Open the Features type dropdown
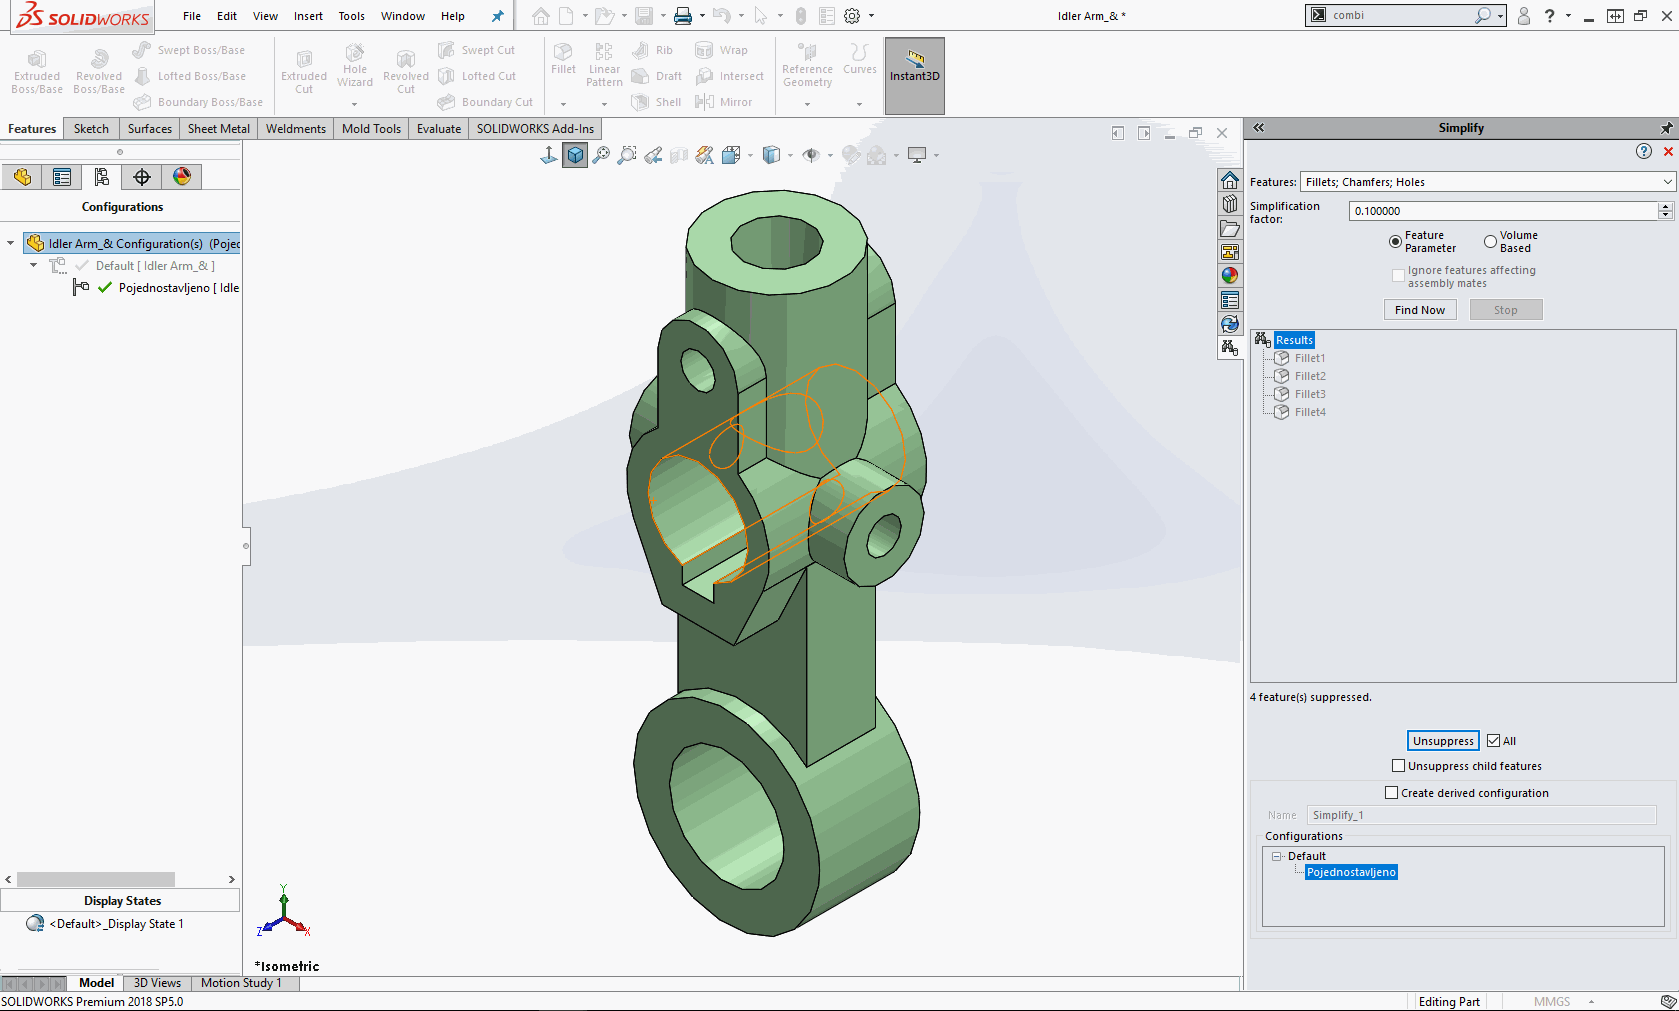1679x1011 pixels. click(1666, 182)
